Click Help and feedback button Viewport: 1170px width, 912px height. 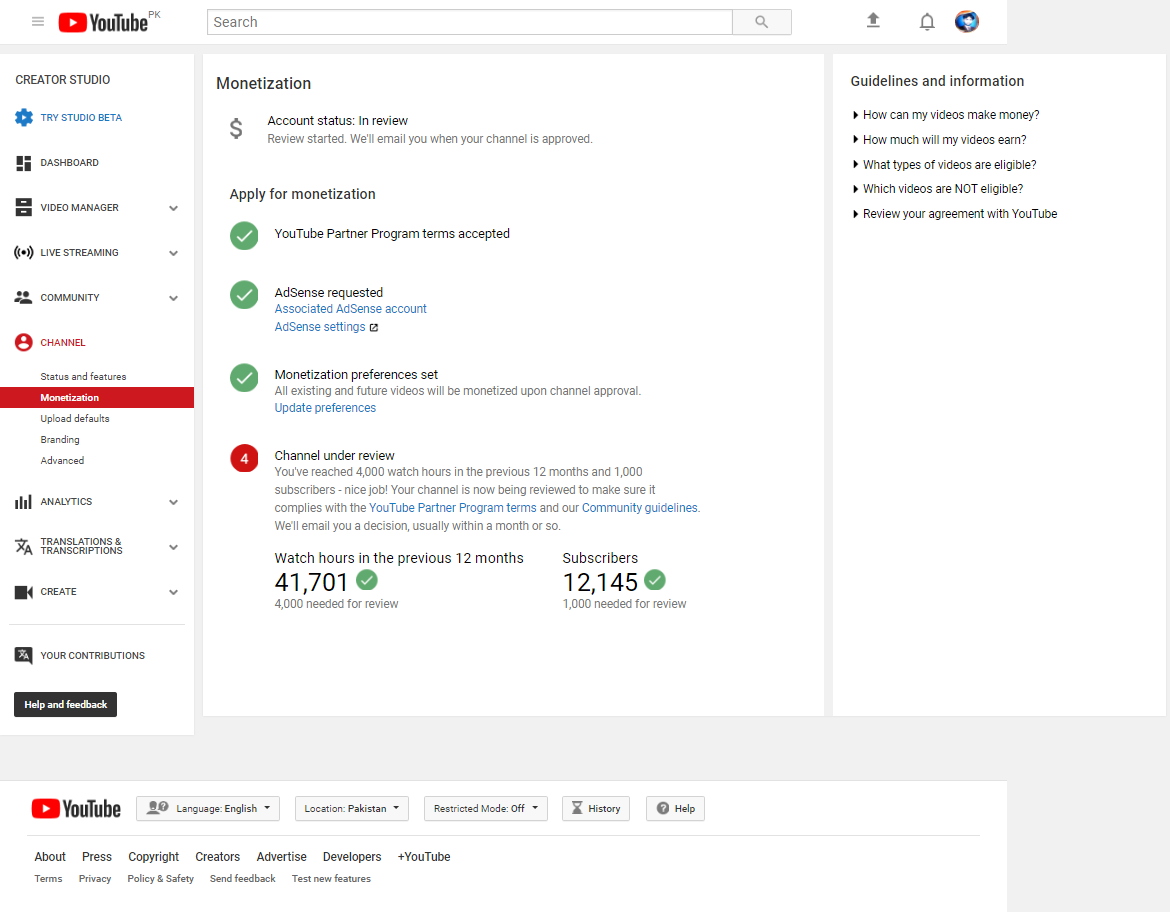coord(66,705)
